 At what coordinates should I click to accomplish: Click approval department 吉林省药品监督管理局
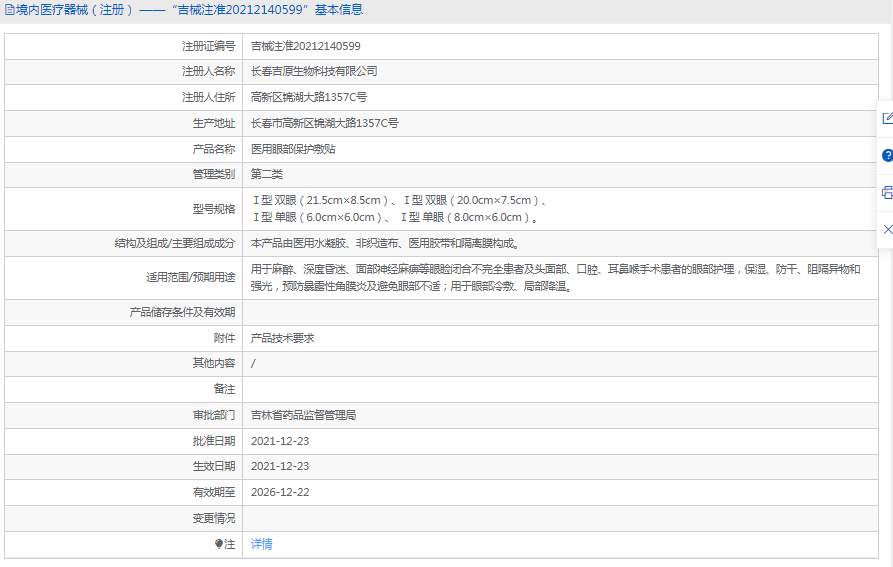303,415
